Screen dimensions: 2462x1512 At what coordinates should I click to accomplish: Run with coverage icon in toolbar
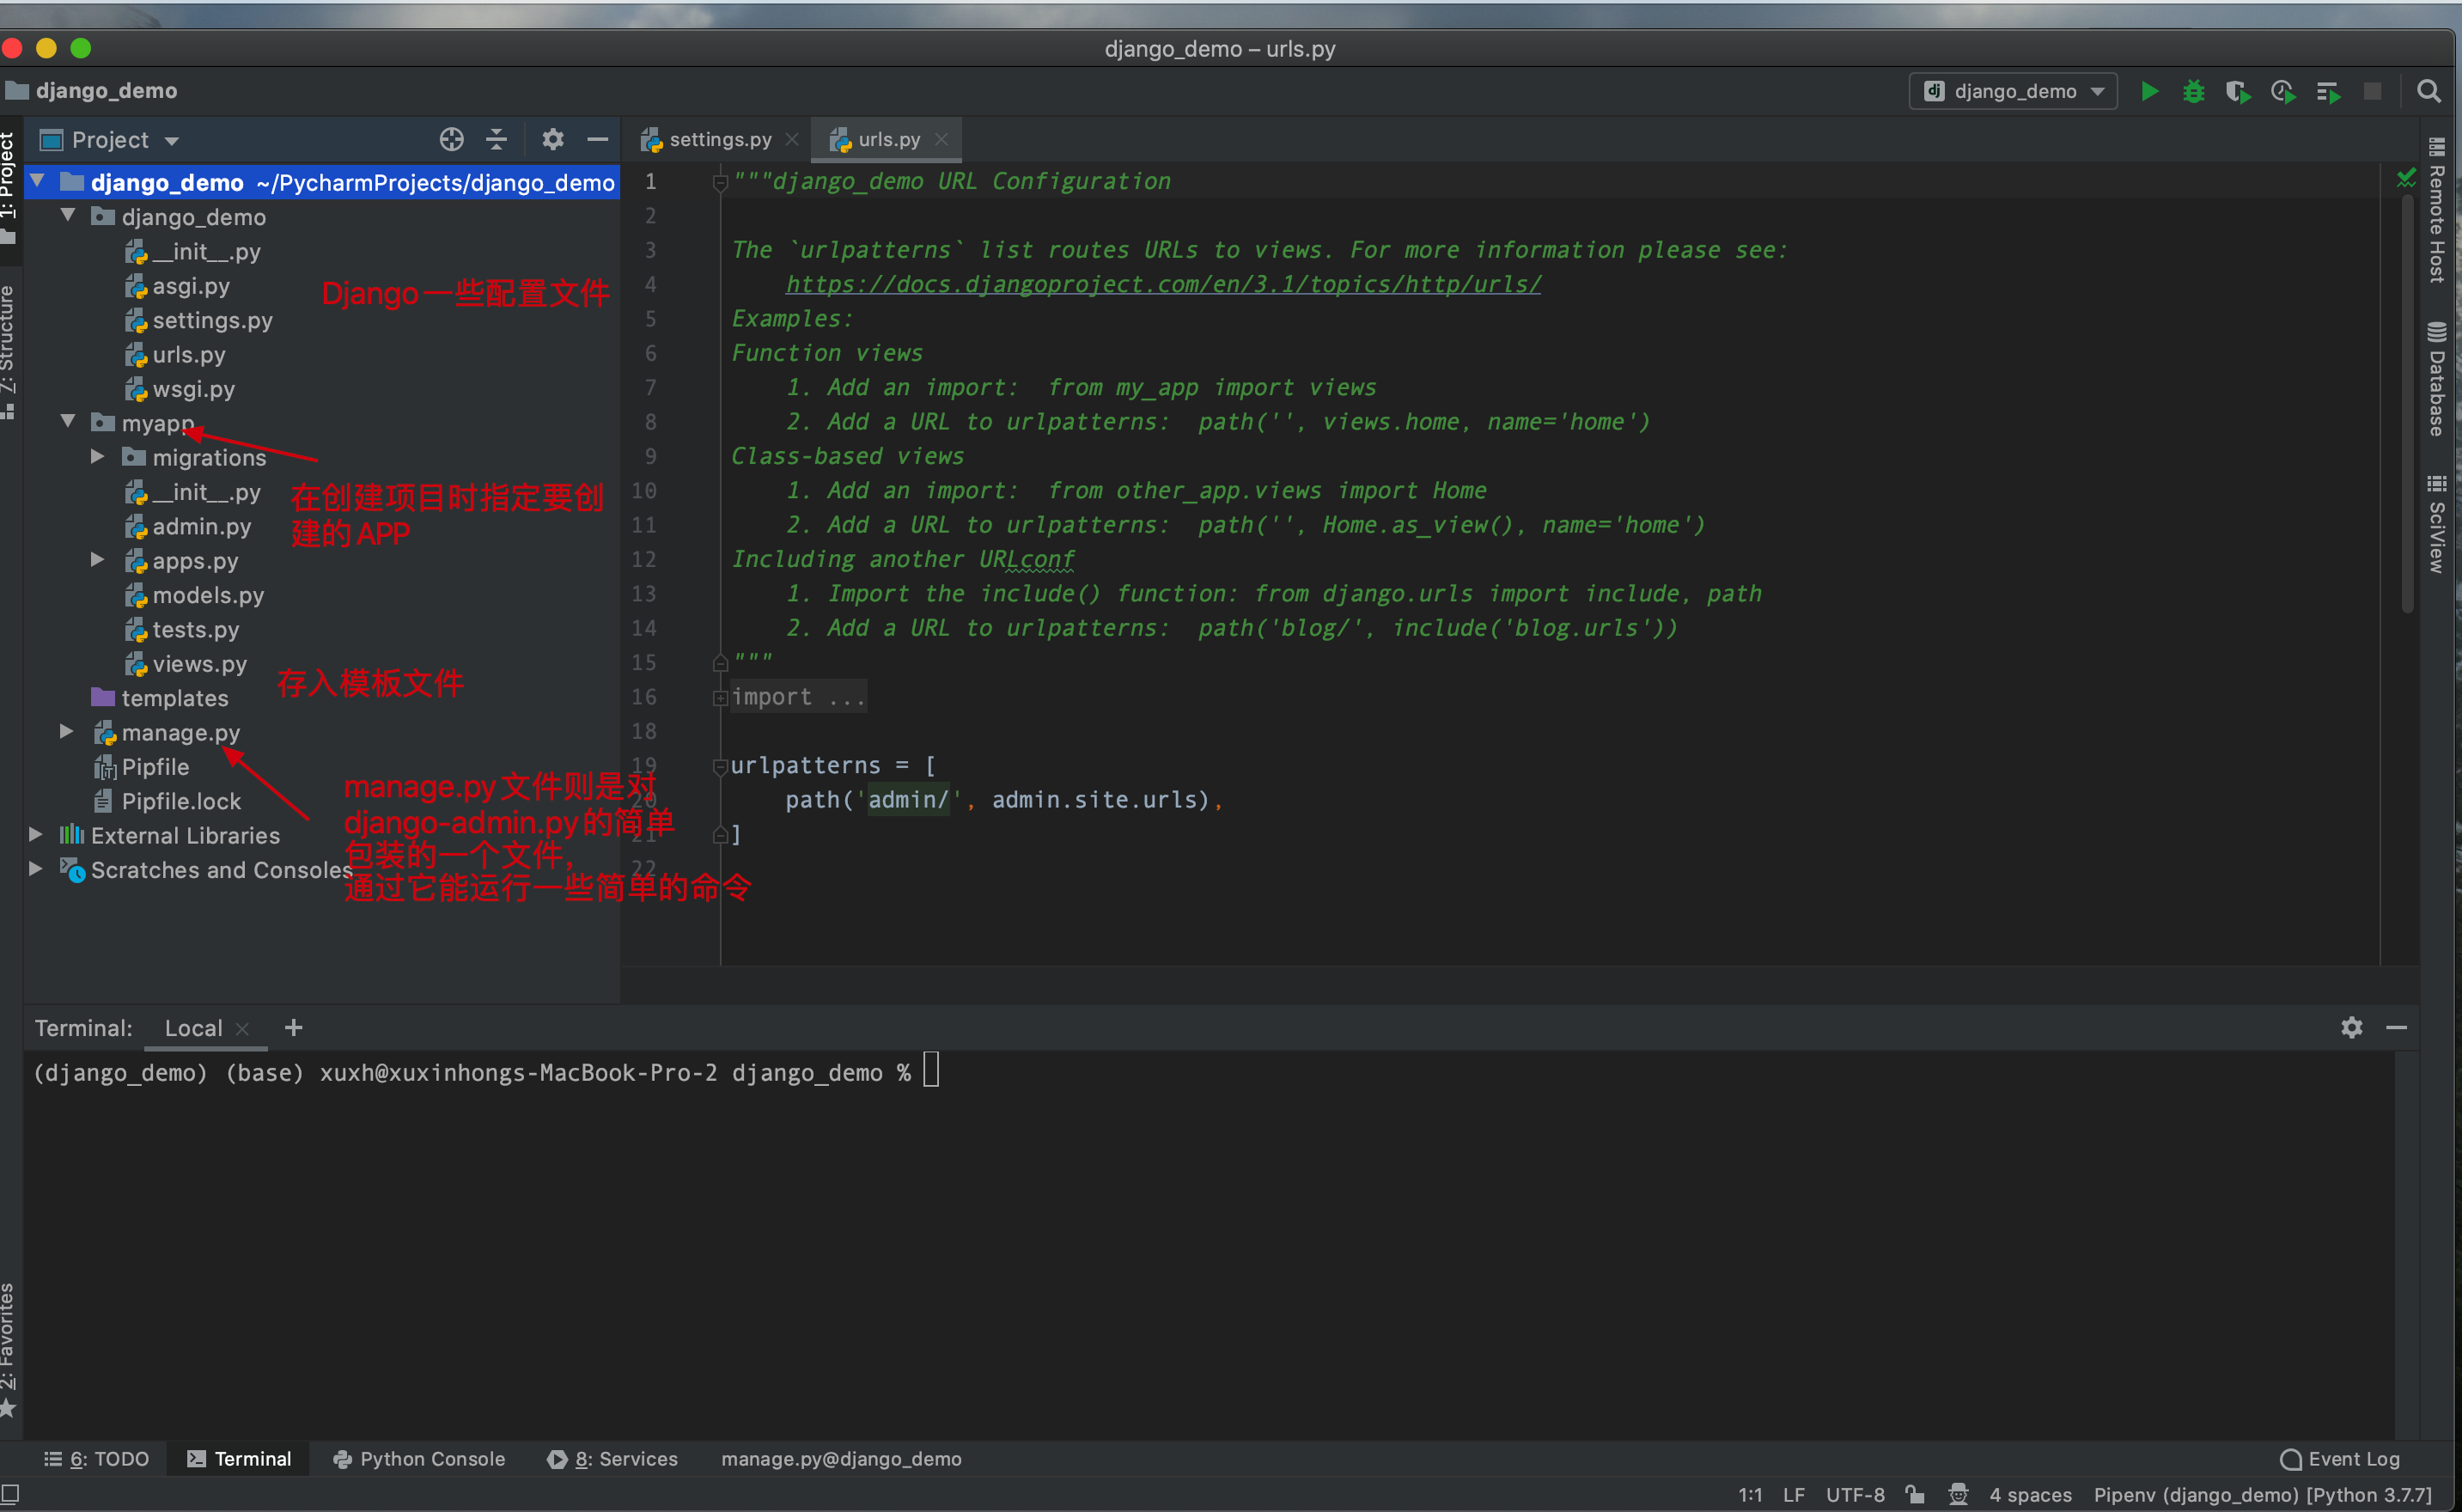point(2238,91)
